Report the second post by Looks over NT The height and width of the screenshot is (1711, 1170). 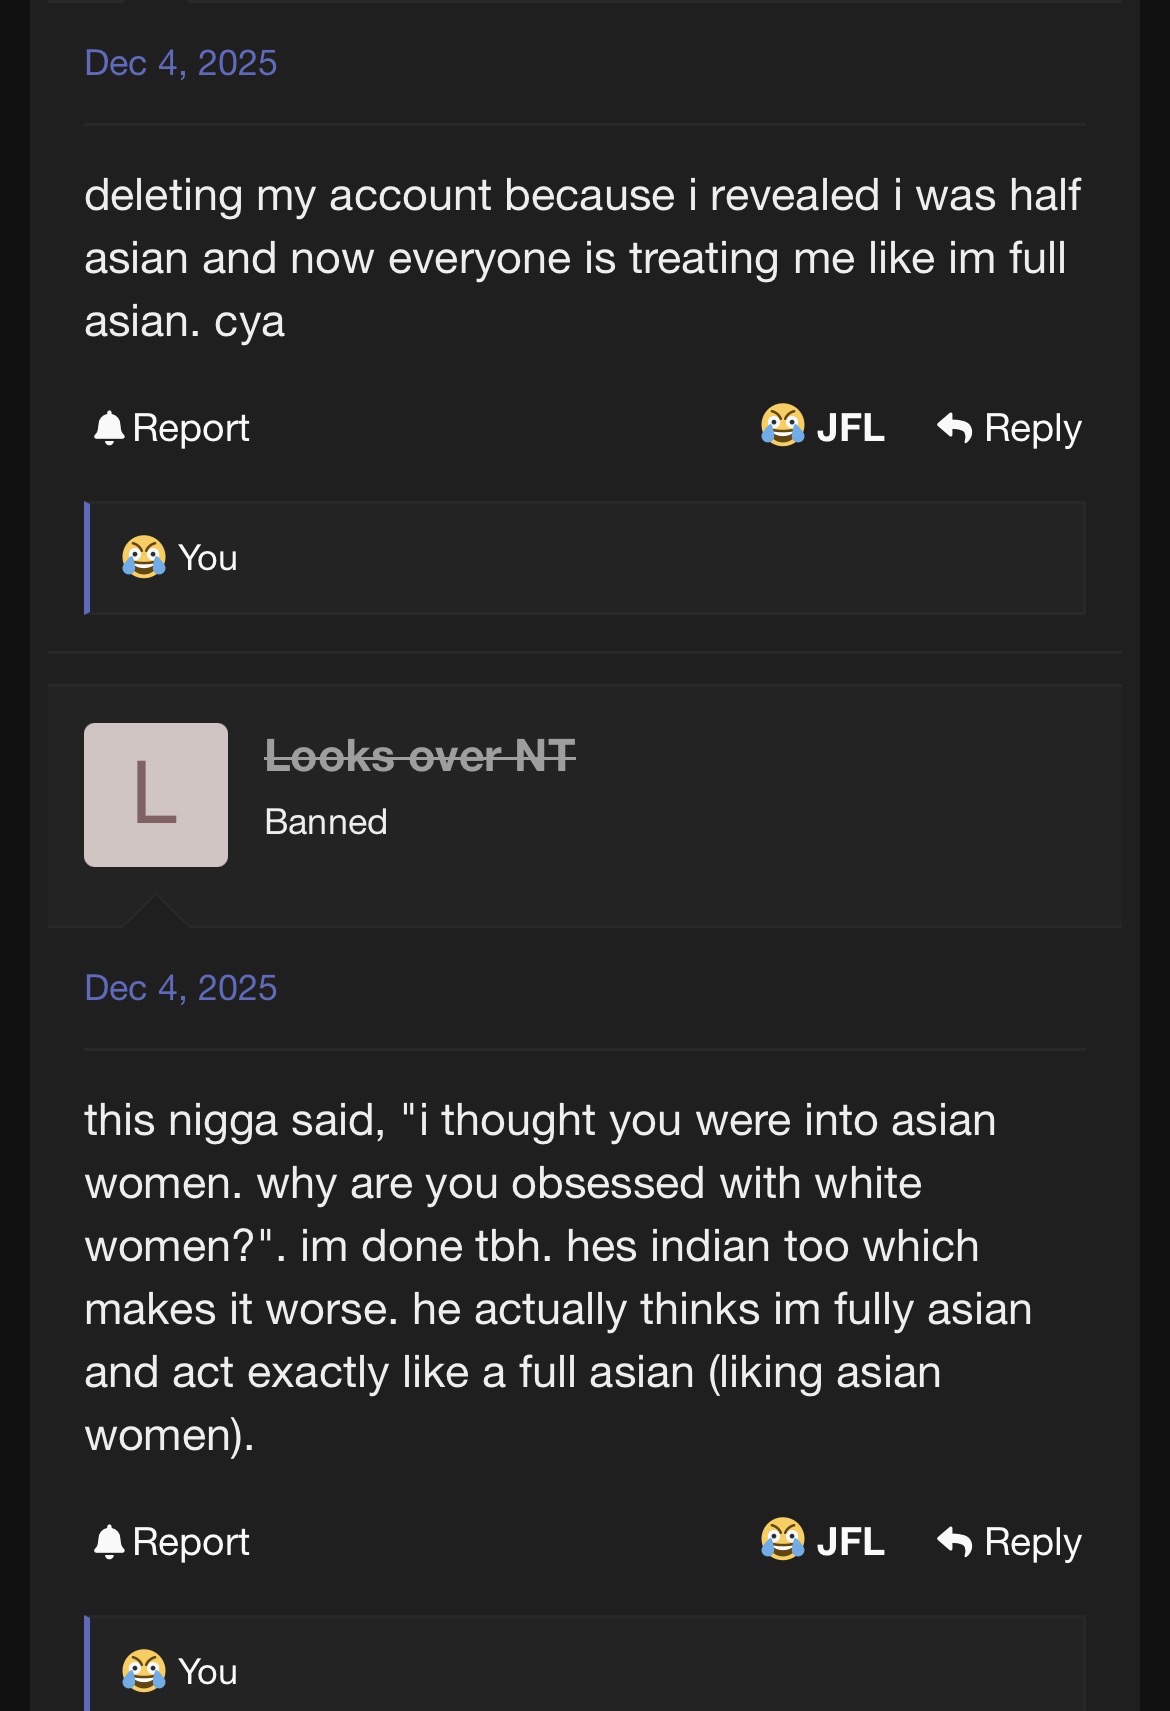click(x=190, y=1542)
